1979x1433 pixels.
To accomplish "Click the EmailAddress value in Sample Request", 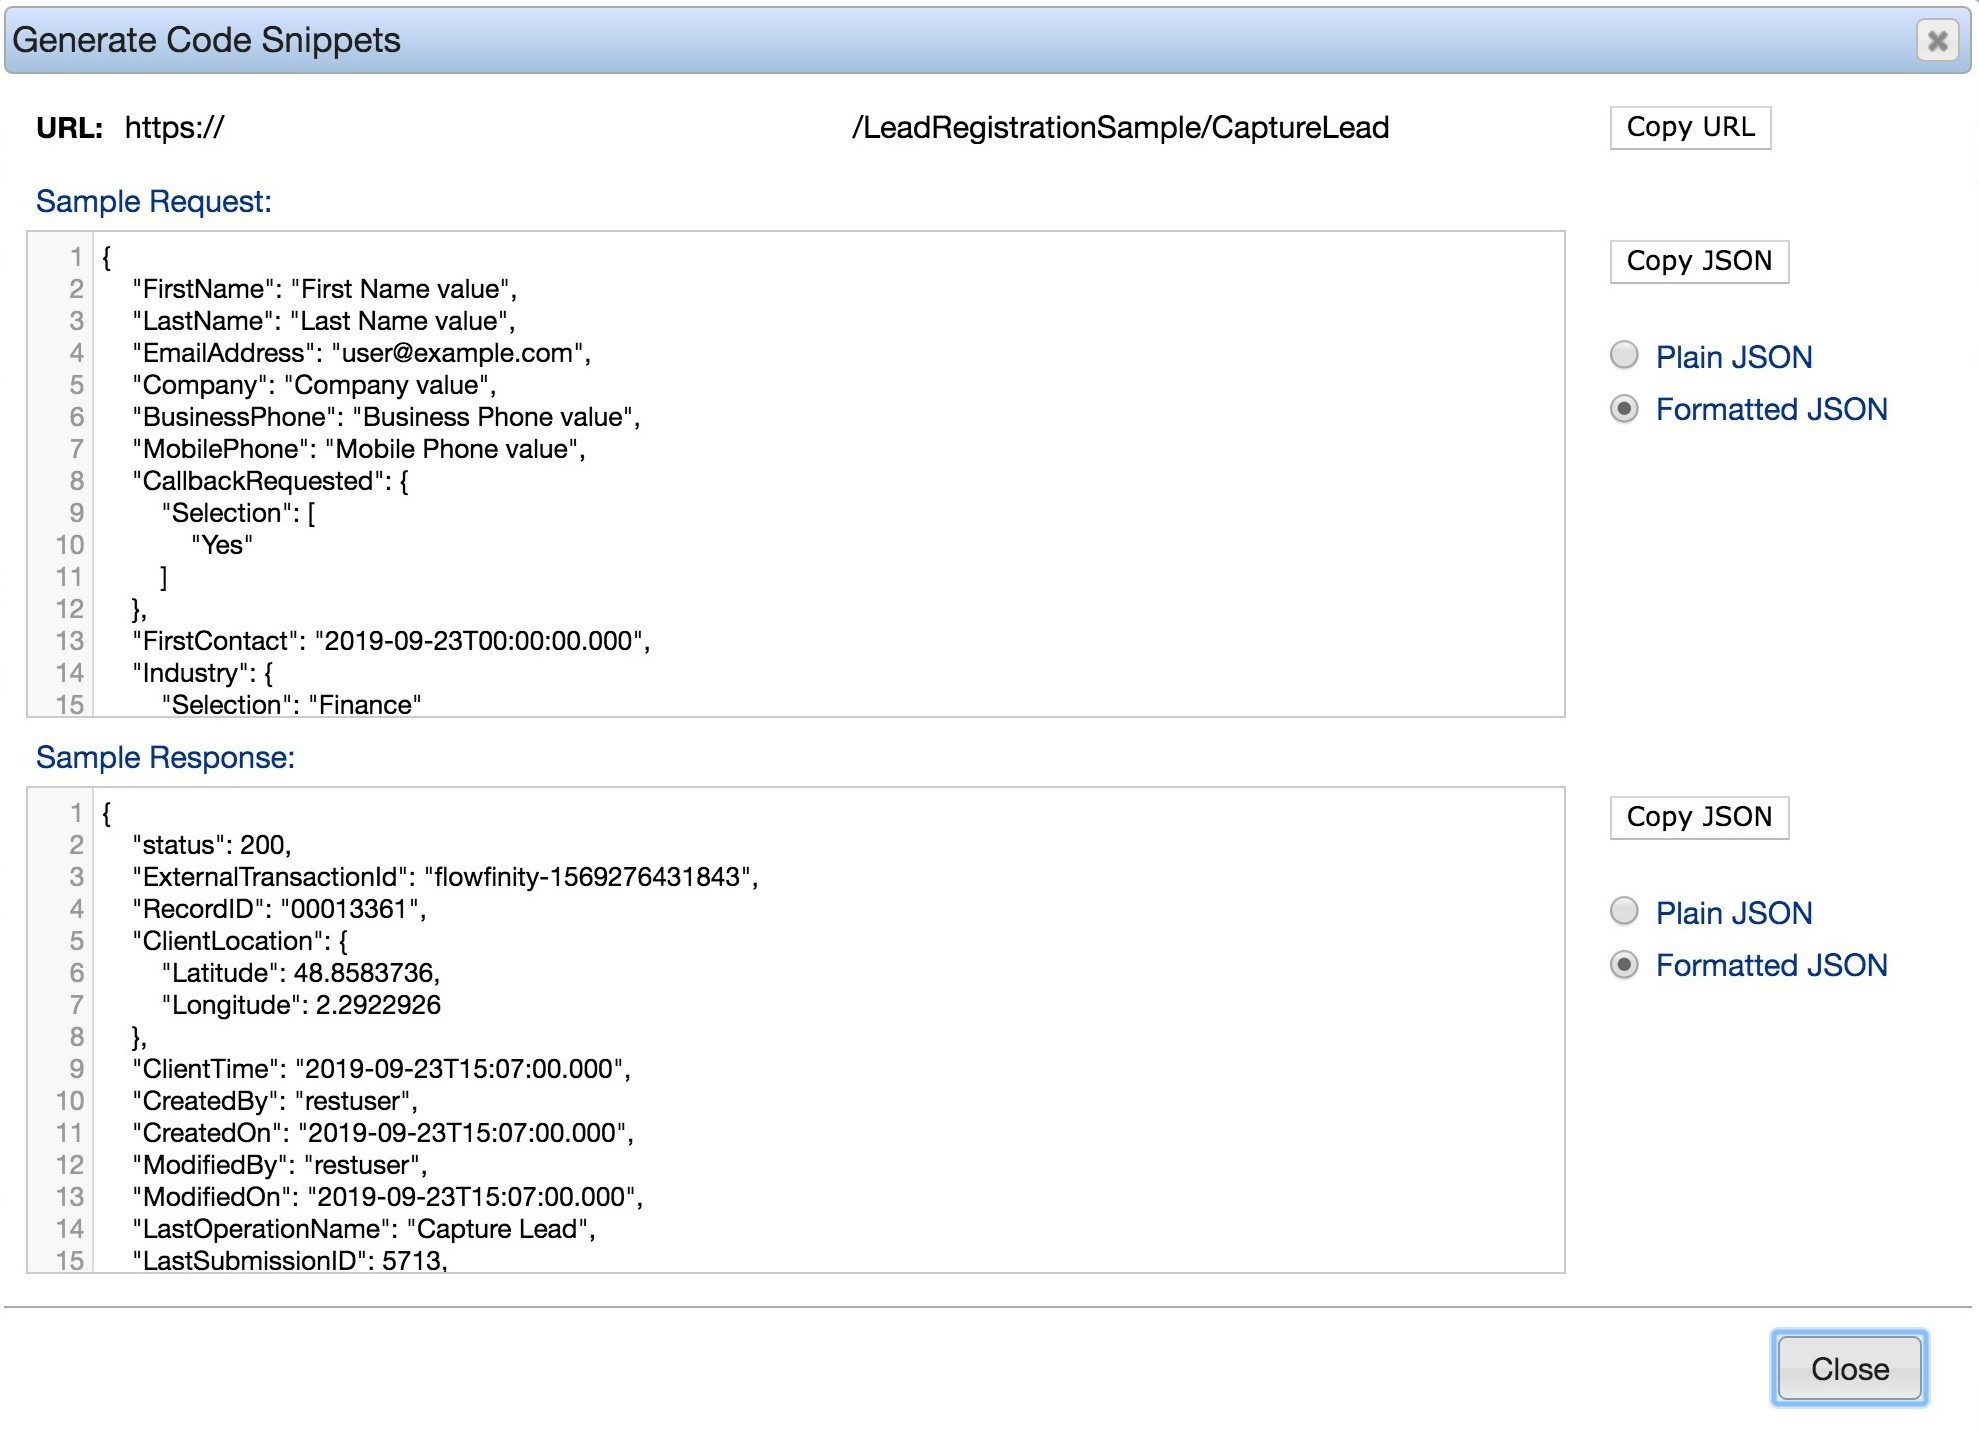I will (462, 353).
